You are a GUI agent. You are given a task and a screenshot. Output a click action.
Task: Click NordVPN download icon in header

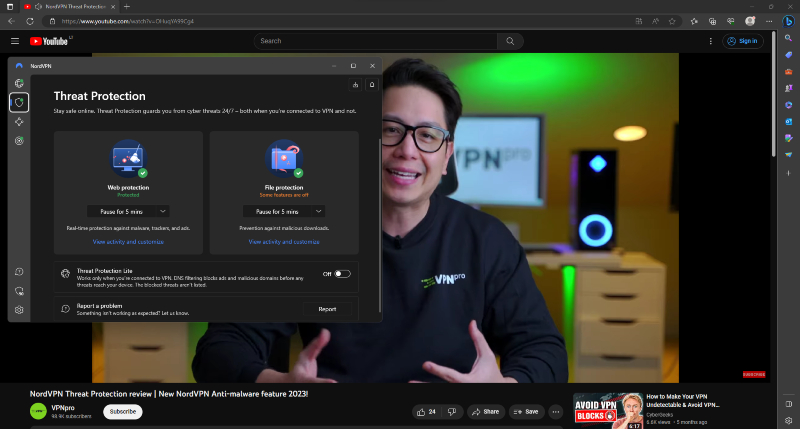tap(356, 85)
